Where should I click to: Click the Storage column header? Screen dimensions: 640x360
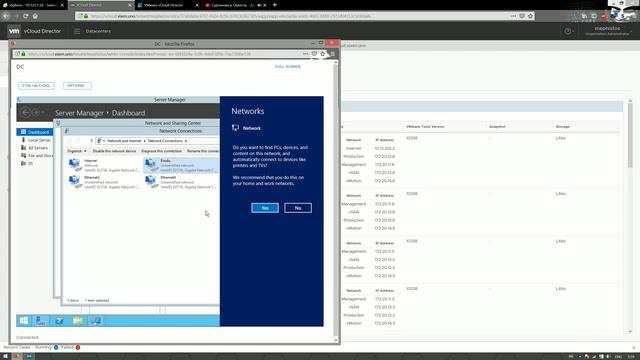(x=562, y=127)
